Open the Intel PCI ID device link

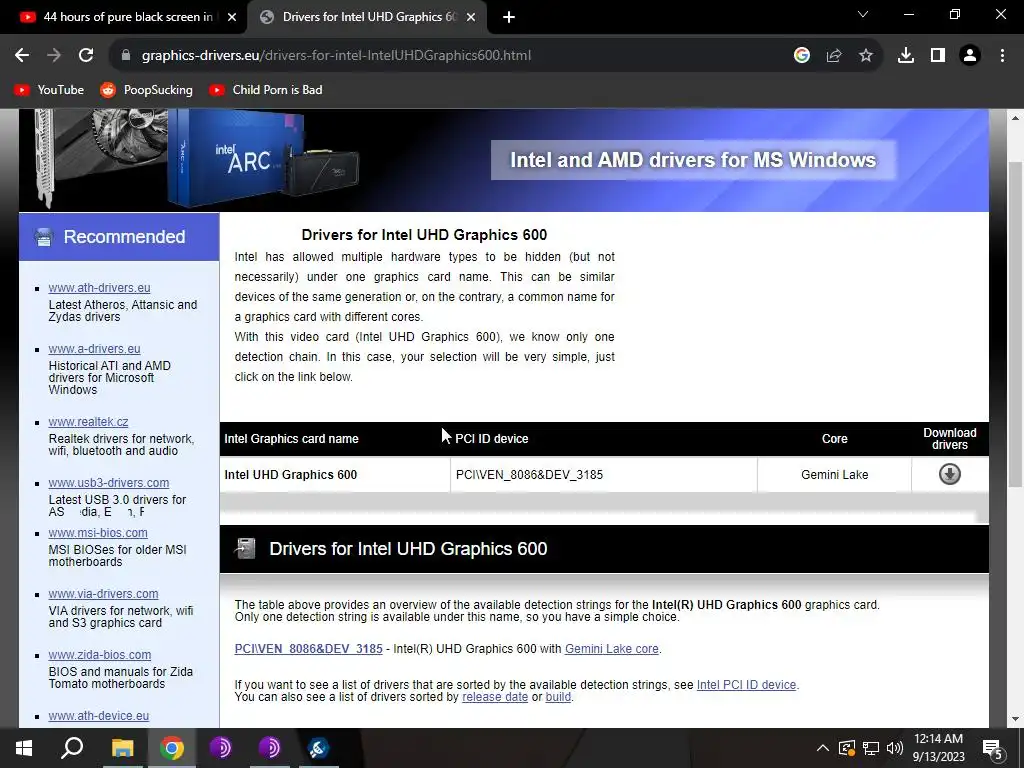click(746, 685)
